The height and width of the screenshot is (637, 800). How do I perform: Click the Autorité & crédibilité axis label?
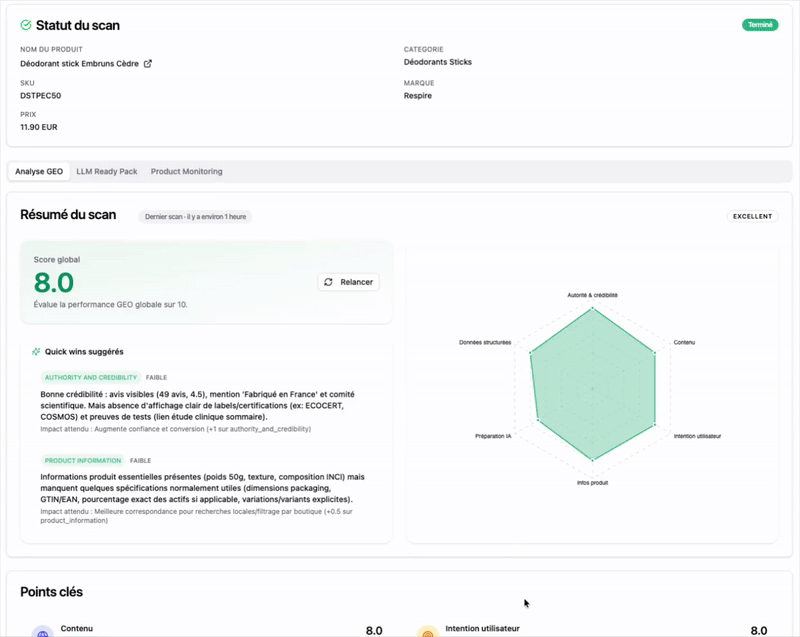click(x=592, y=293)
